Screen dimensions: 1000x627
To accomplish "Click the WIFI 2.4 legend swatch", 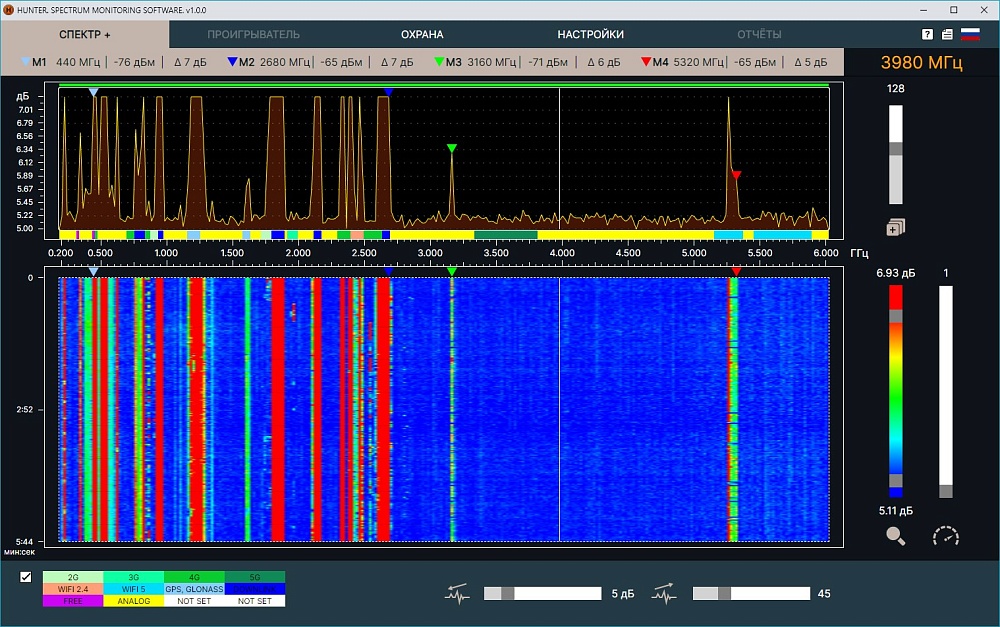I will [73, 589].
